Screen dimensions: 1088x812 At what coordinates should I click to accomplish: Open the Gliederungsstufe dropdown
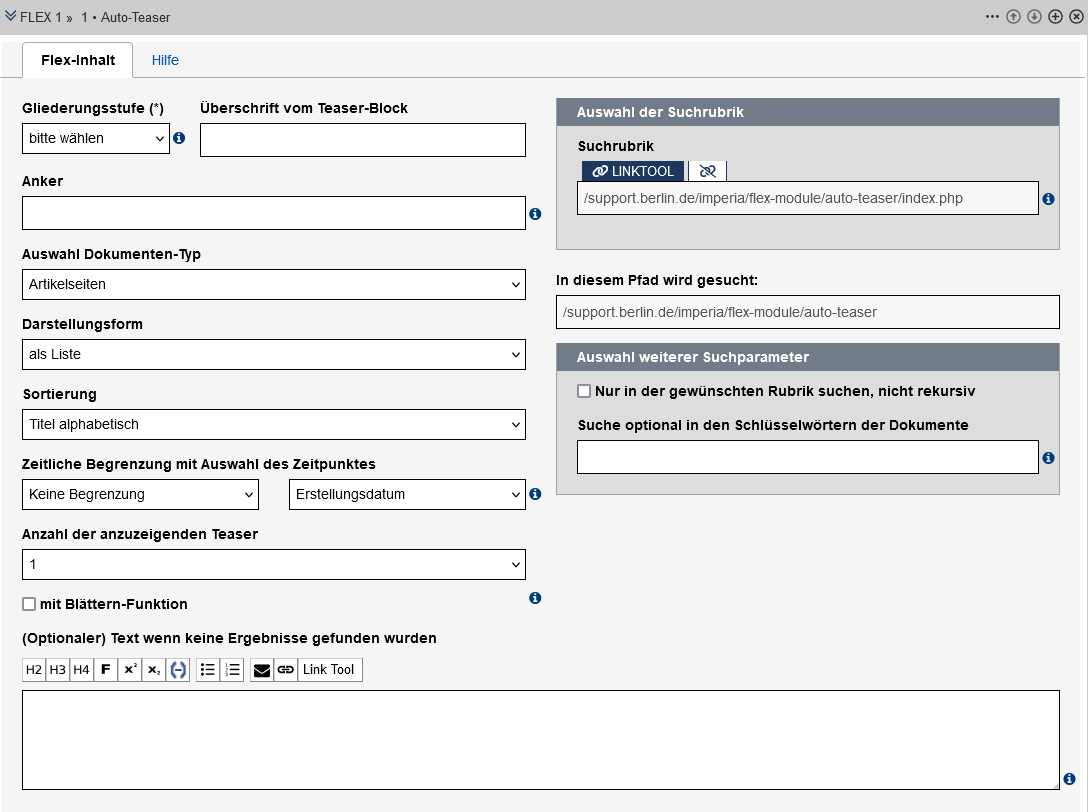tap(96, 139)
